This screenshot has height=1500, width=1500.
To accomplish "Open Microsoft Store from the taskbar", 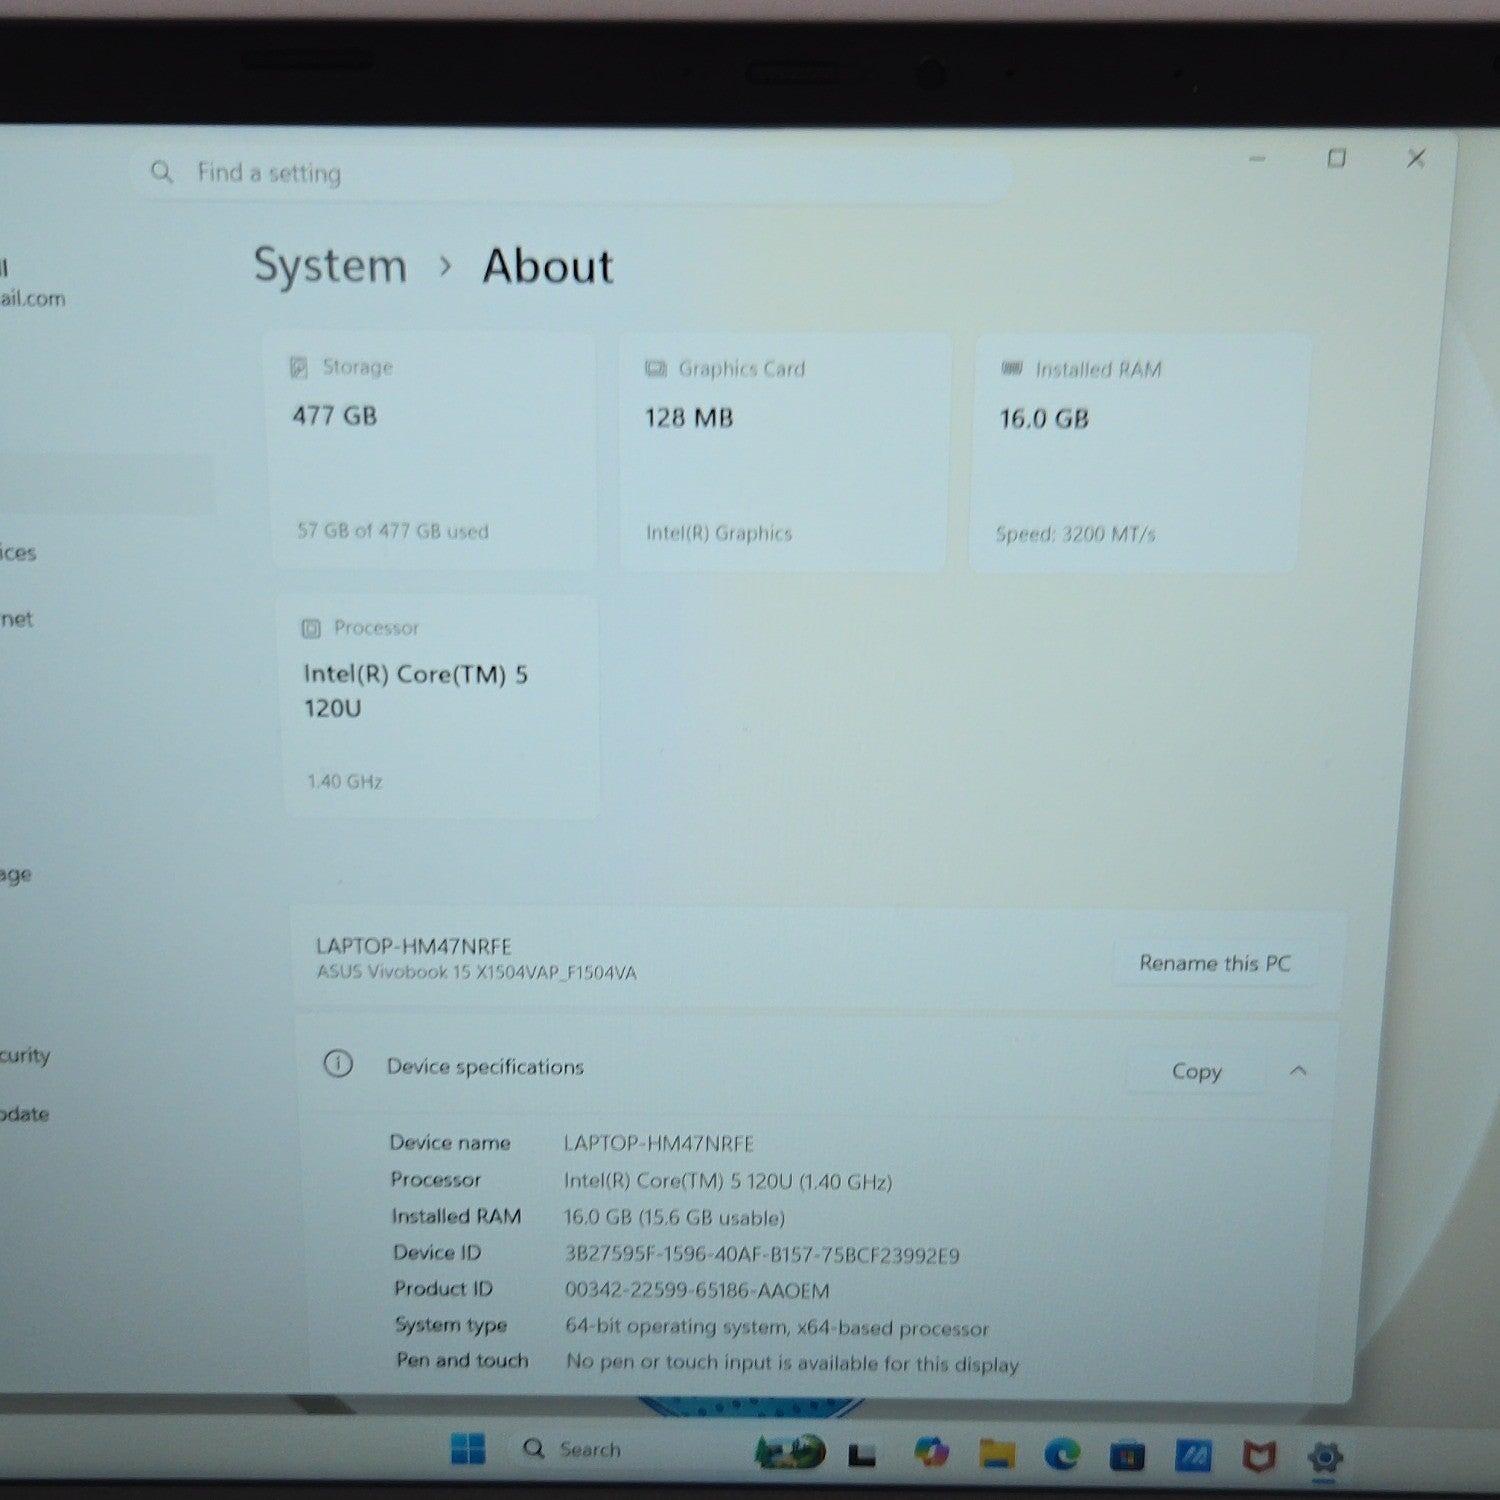I will [x=1127, y=1455].
